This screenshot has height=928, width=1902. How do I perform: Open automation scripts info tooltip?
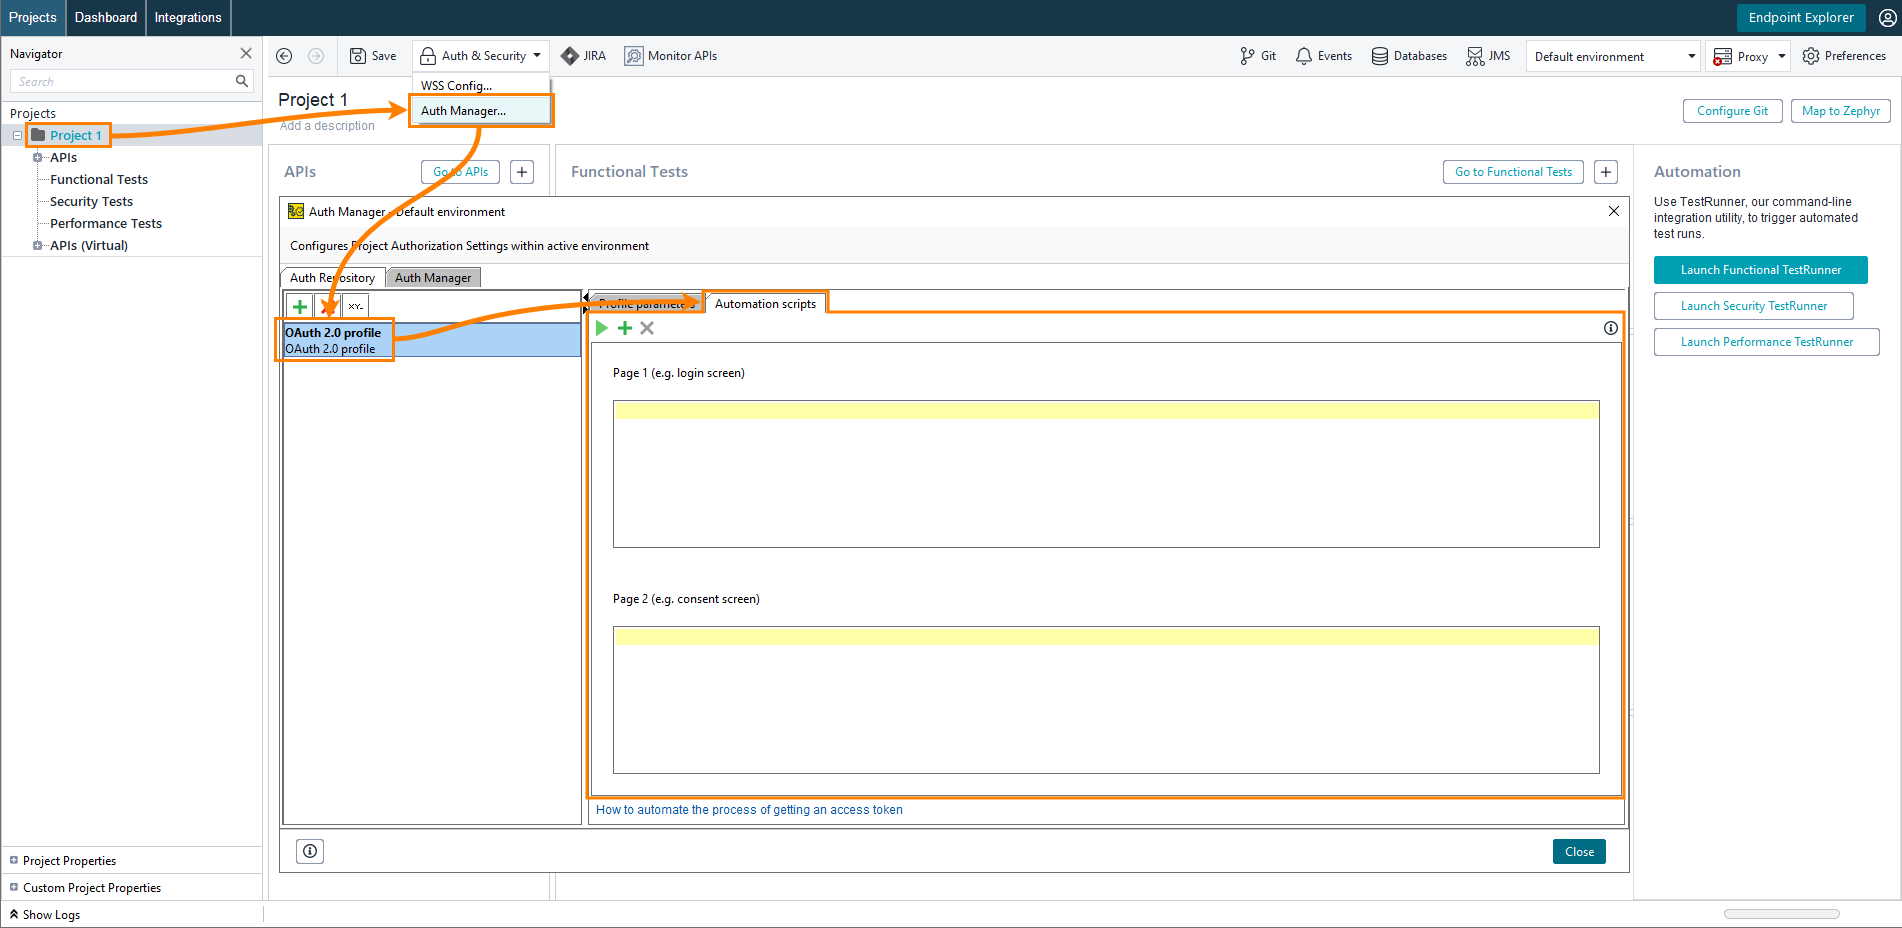pyautogui.click(x=1611, y=327)
